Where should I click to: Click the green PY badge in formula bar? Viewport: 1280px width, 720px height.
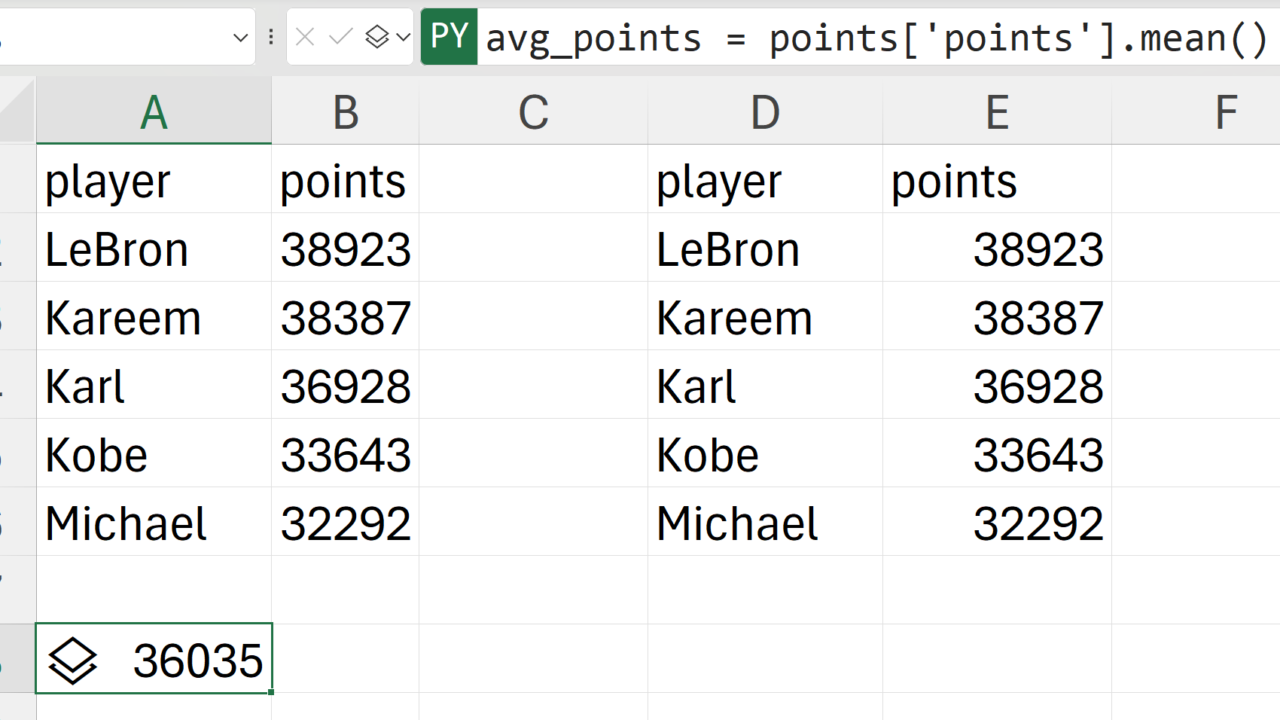click(449, 37)
